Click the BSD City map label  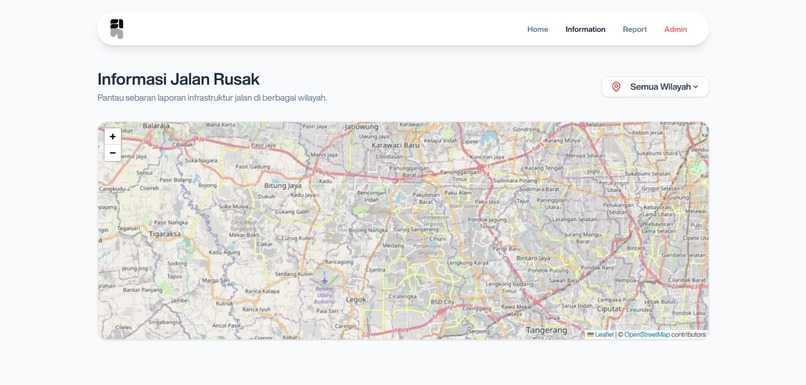[x=443, y=302]
